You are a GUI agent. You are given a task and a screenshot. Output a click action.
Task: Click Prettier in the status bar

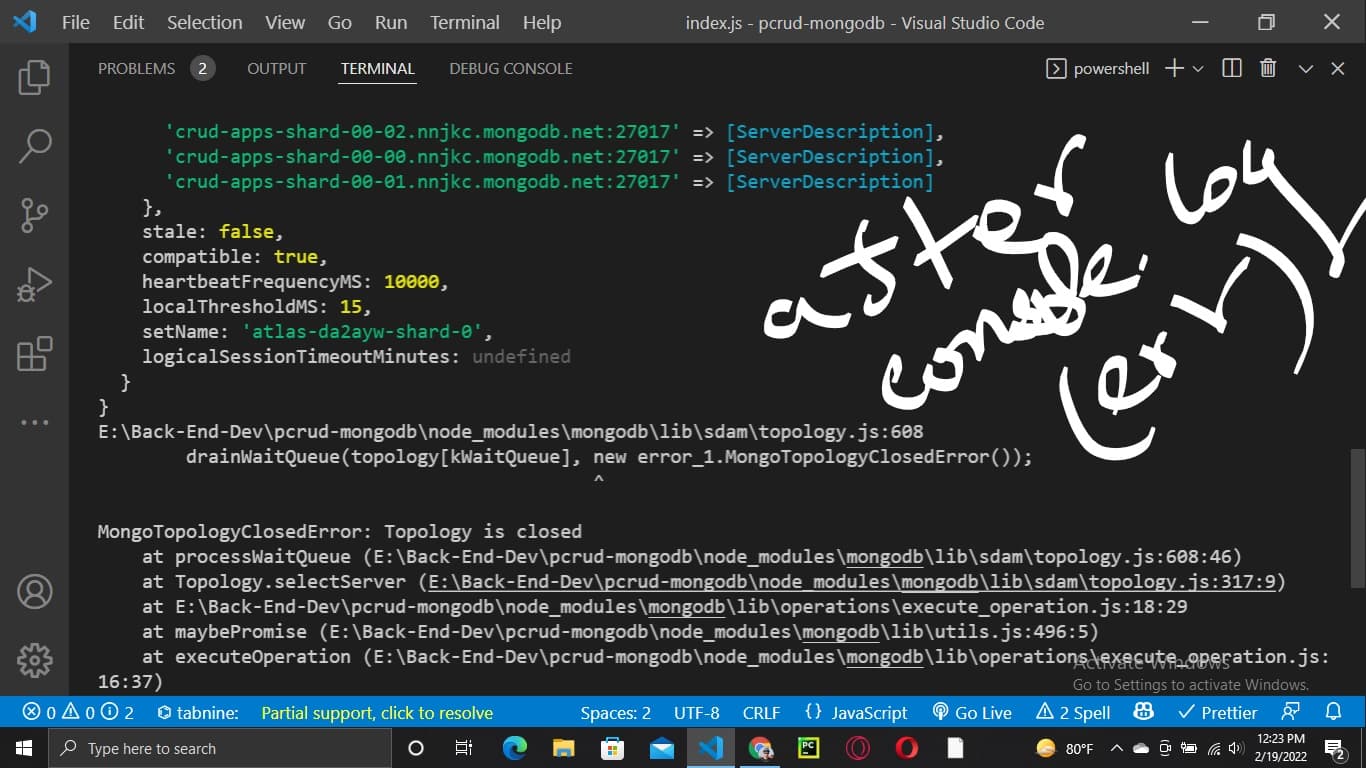pos(1217,713)
